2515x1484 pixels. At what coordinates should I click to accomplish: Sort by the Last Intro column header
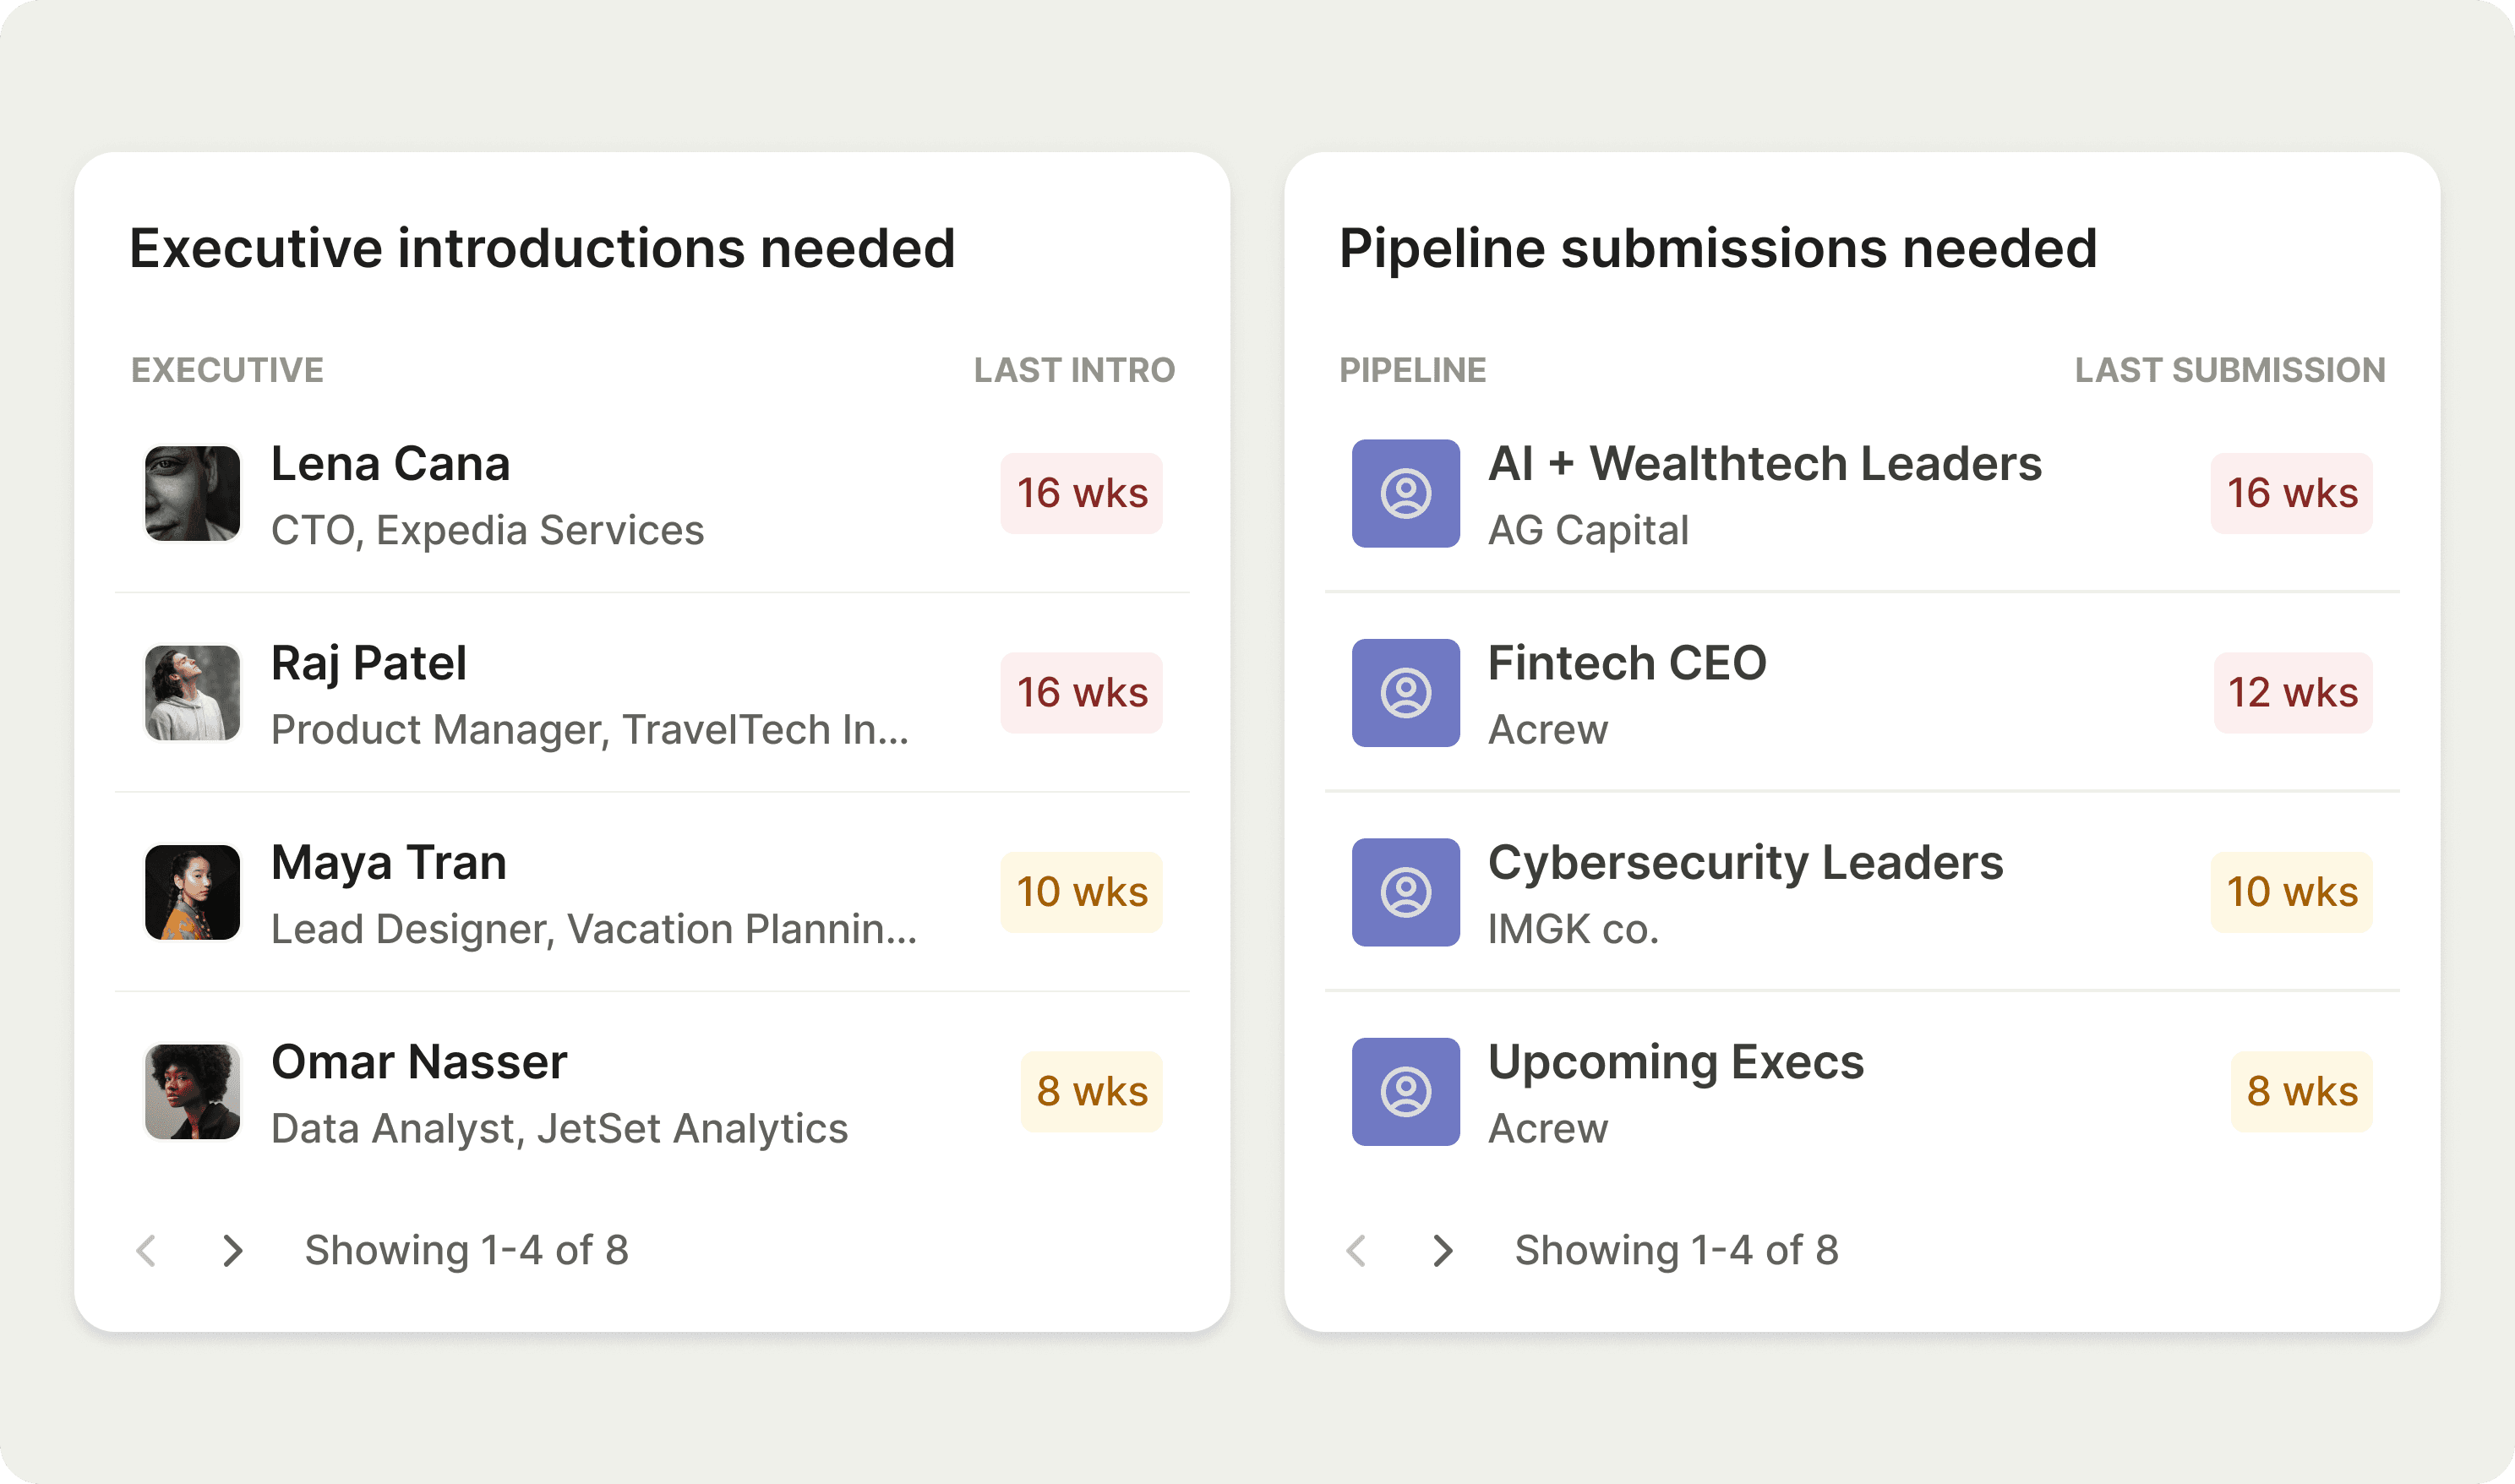click(1074, 370)
